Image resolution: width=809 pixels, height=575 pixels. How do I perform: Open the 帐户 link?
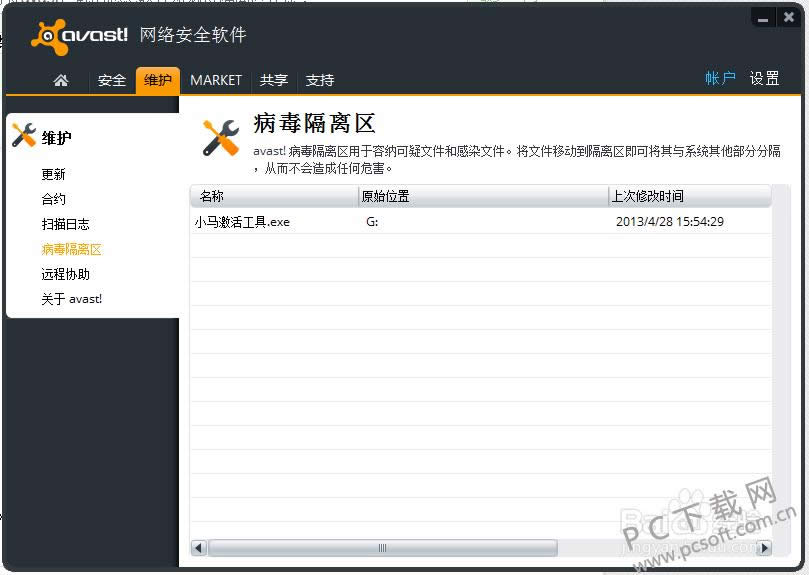720,78
